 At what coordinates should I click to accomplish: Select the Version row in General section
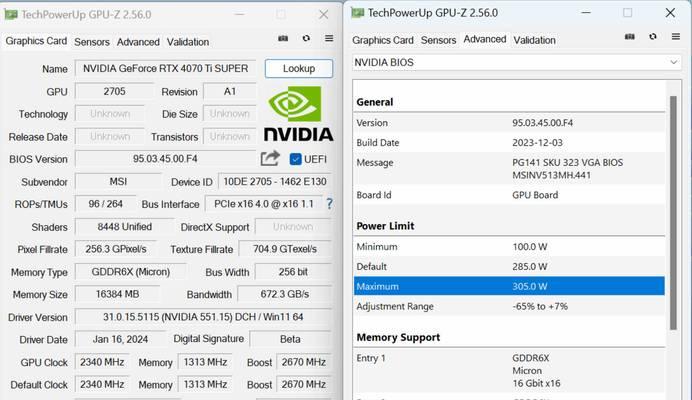pos(509,123)
